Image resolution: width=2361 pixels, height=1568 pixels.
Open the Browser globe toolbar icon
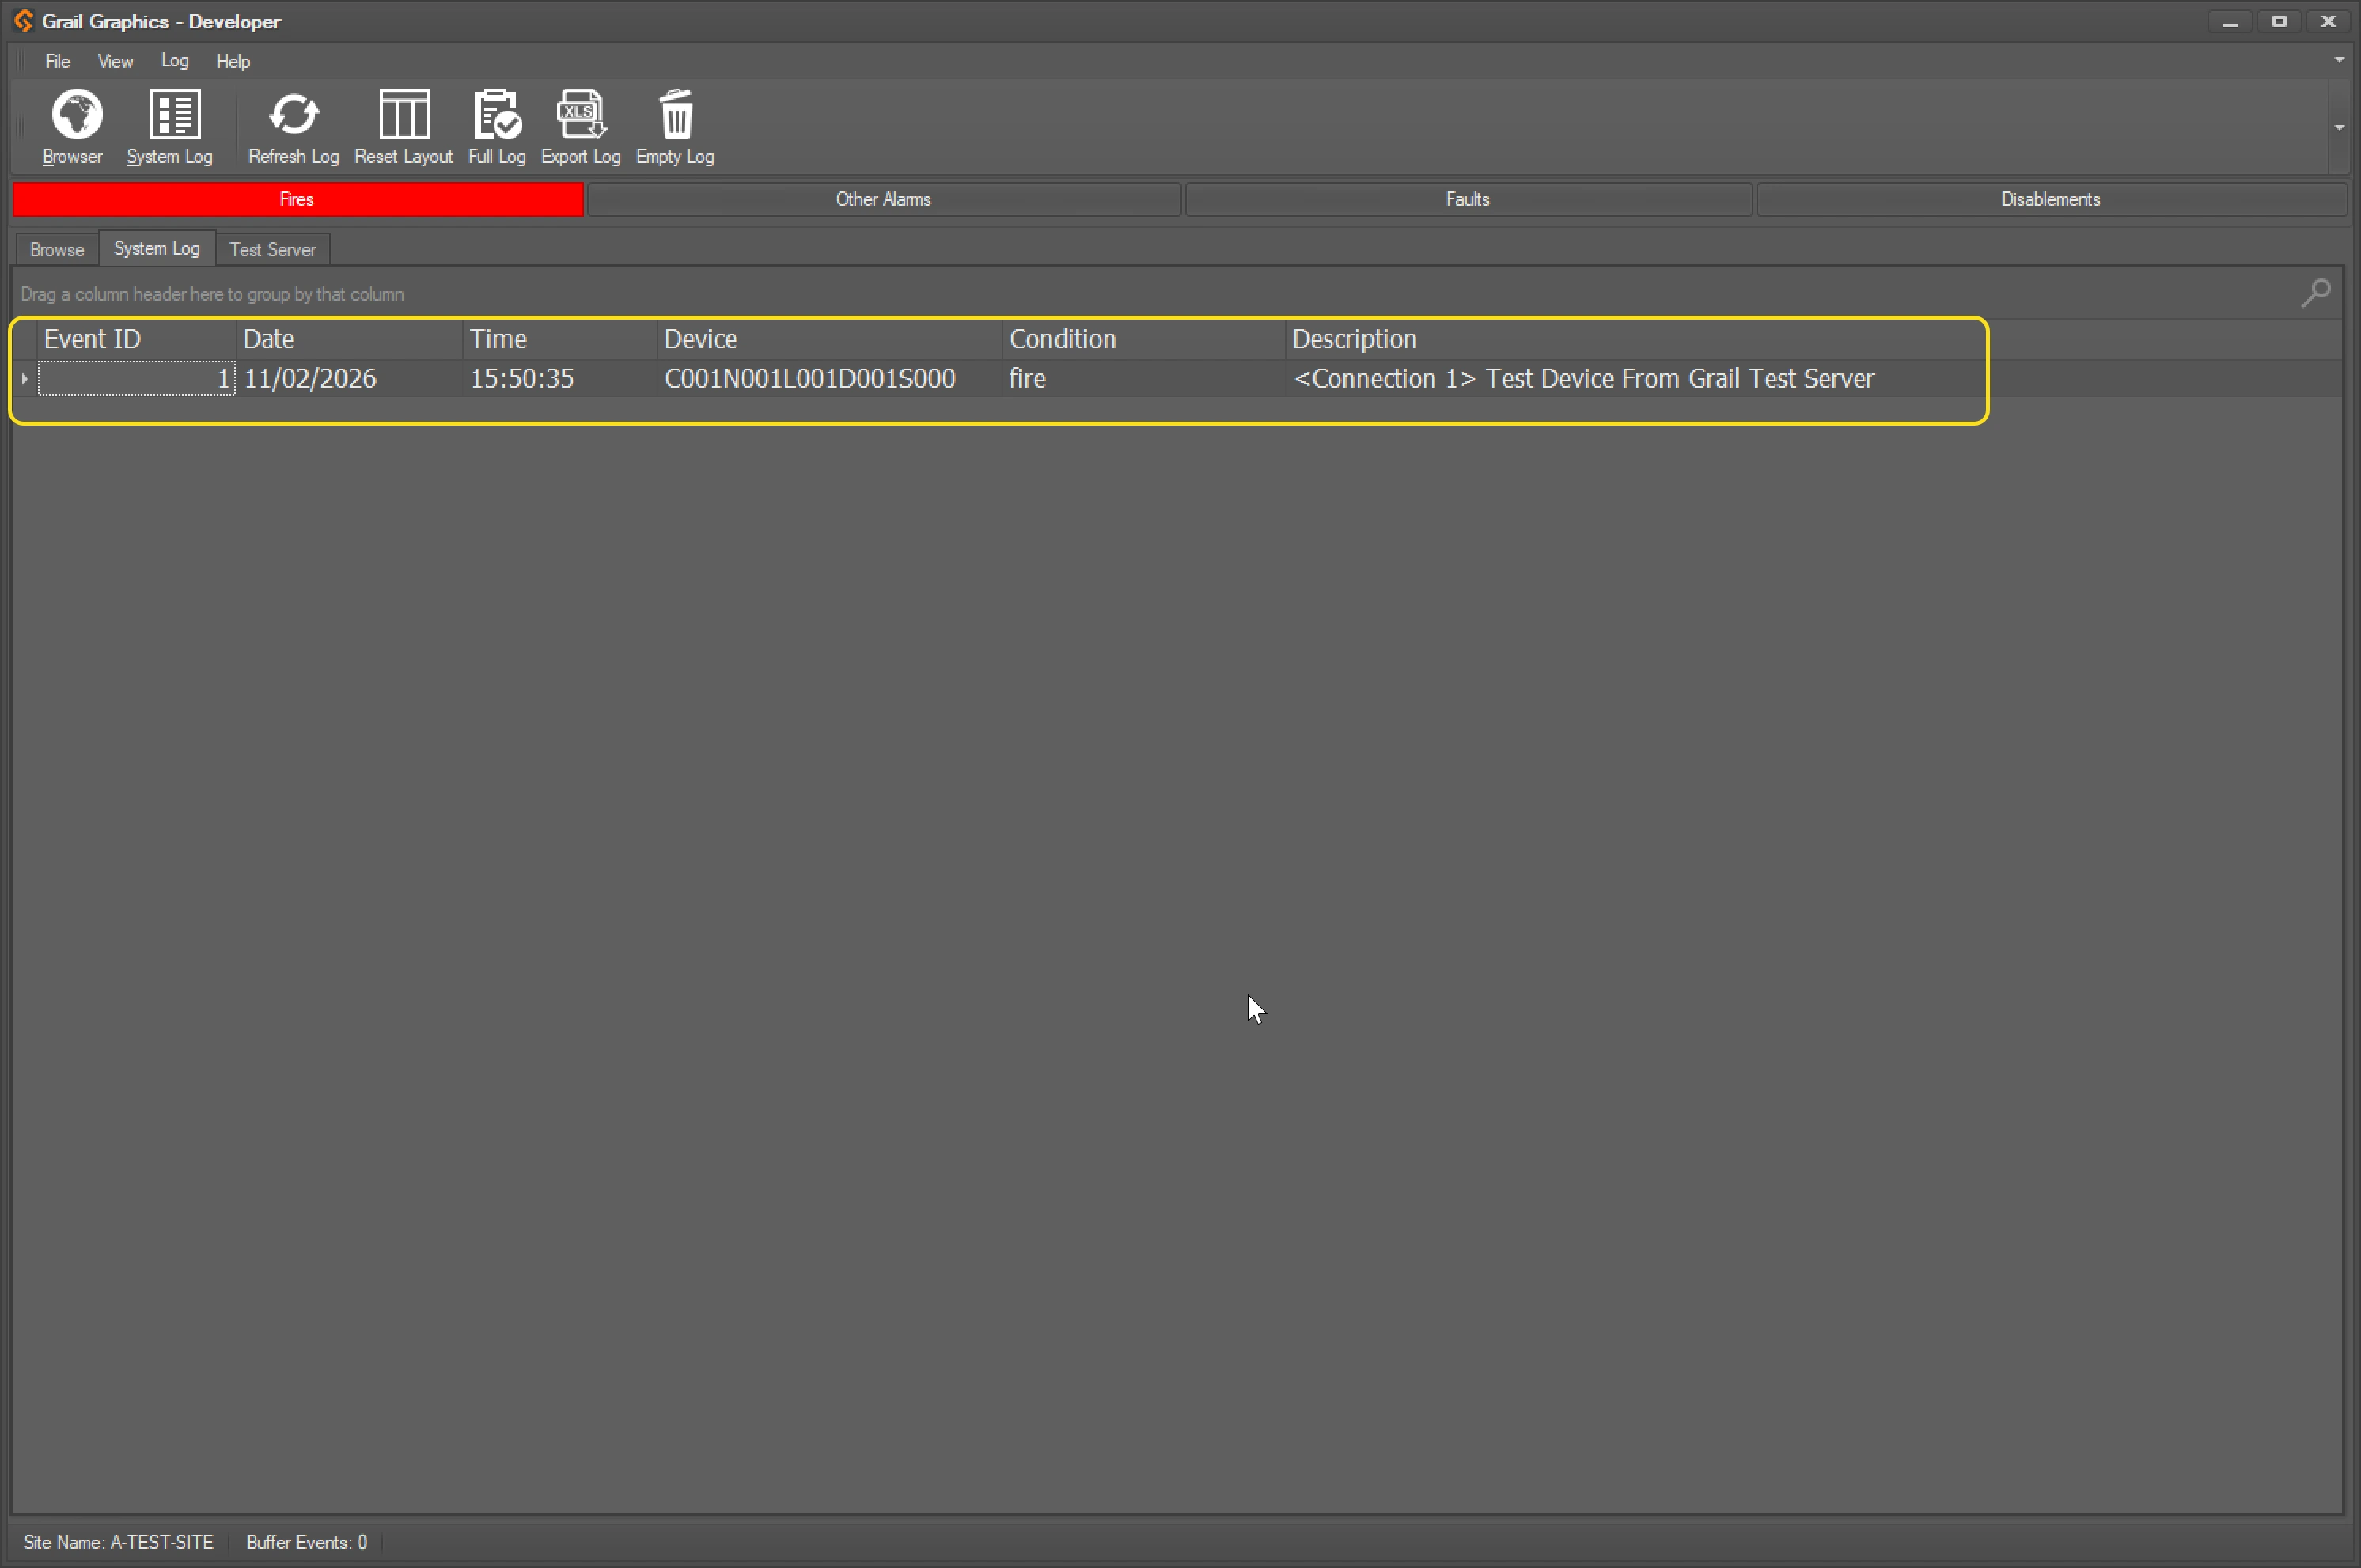75,115
